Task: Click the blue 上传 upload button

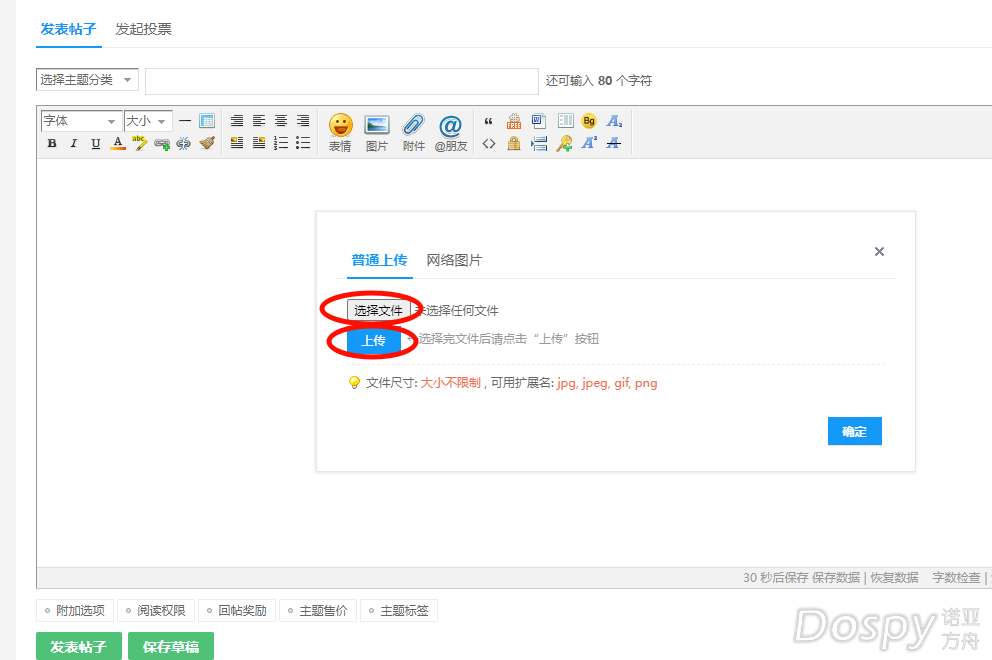Action: 373,341
